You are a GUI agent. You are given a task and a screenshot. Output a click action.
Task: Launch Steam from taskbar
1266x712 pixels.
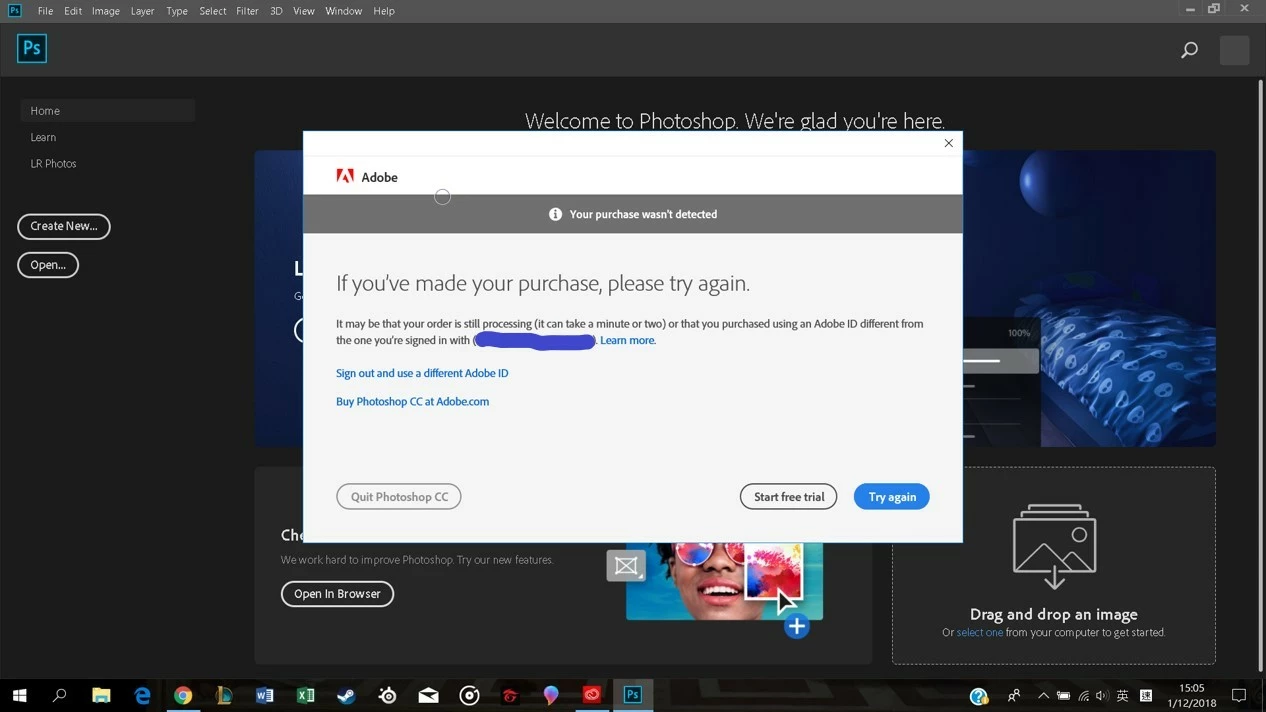pyautogui.click(x=347, y=695)
